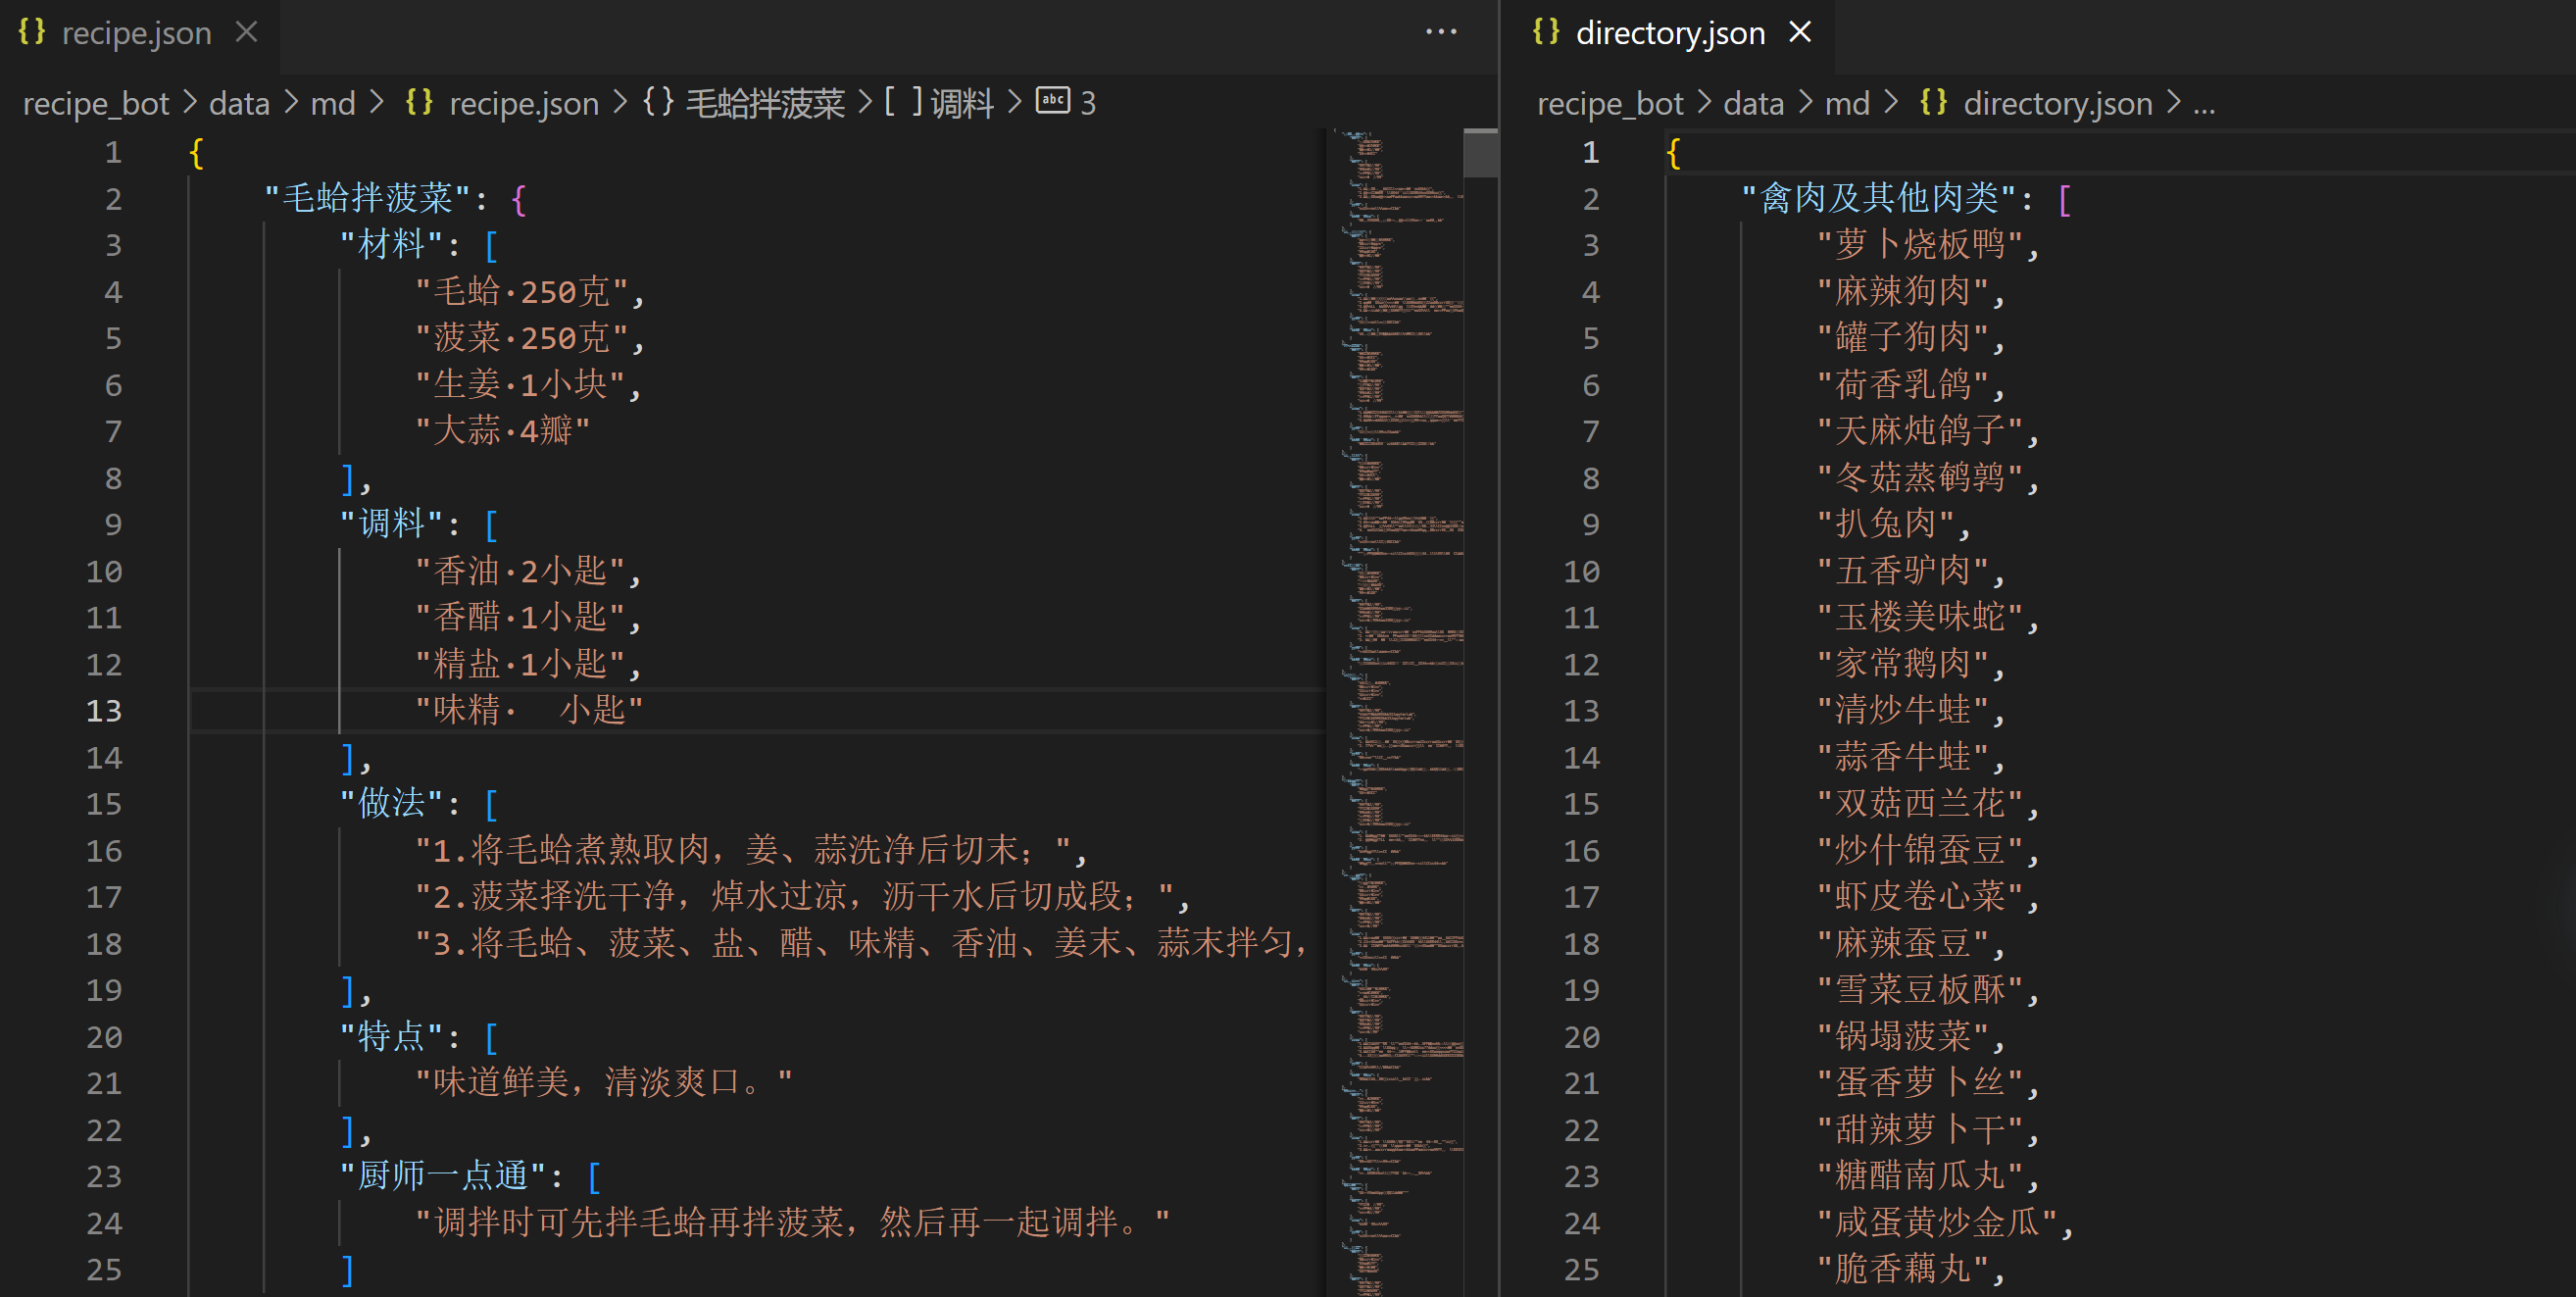Click the JSON braces icon on the recipe.json tab
Screen dimensions: 2576x1297
point(32,32)
